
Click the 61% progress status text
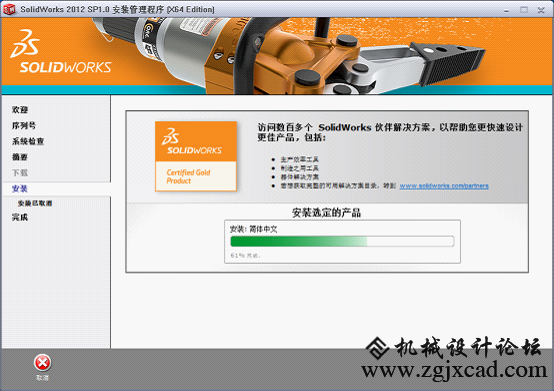click(x=245, y=255)
